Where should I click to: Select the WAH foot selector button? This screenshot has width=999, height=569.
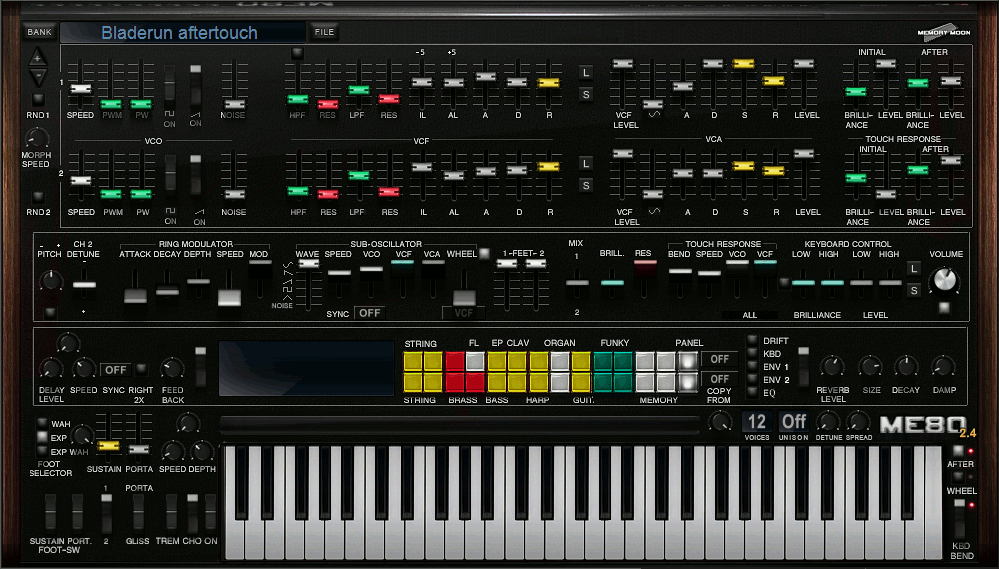pyautogui.click(x=42, y=424)
